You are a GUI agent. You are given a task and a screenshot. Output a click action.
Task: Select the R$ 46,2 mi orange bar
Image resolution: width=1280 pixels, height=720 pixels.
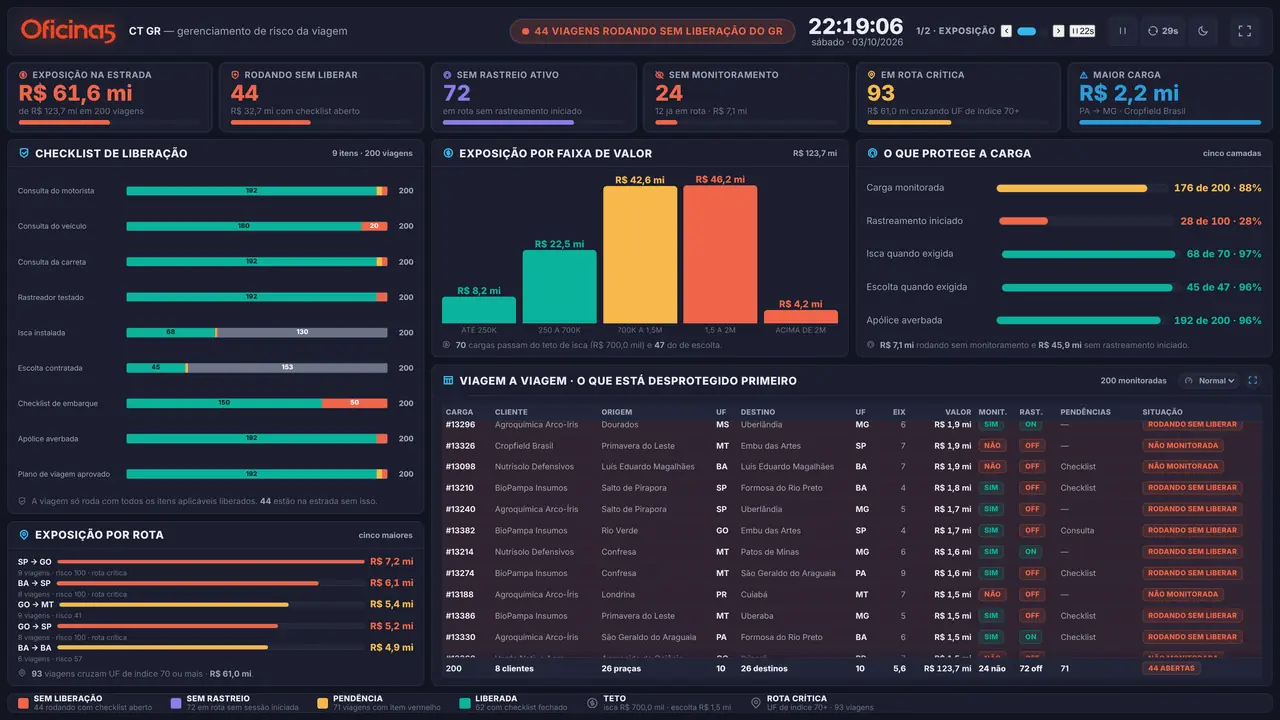click(x=720, y=255)
